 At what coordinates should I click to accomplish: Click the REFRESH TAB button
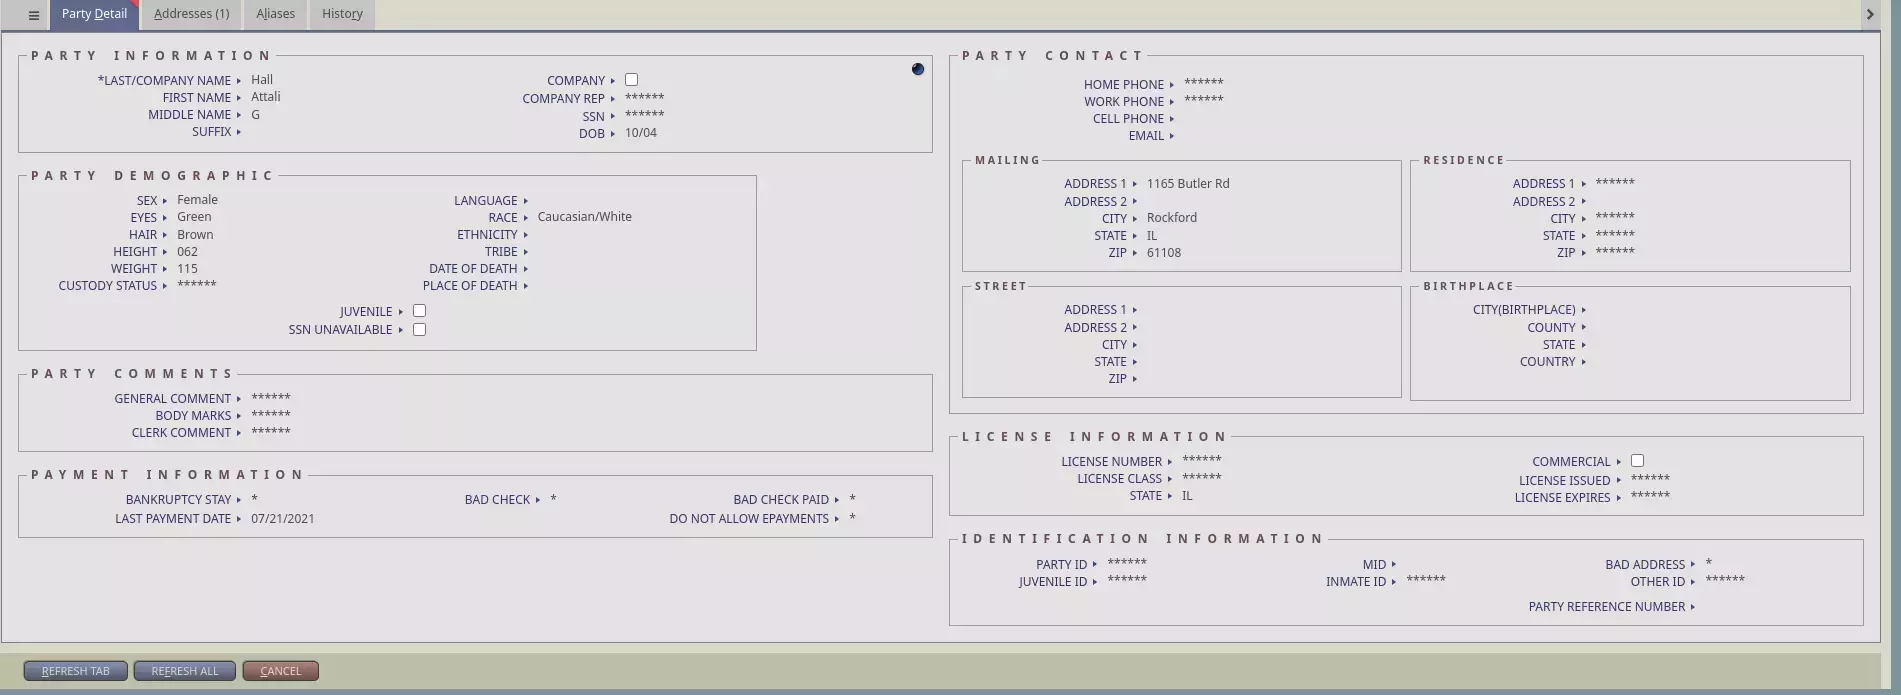pyautogui.click(x=76, y=671)
